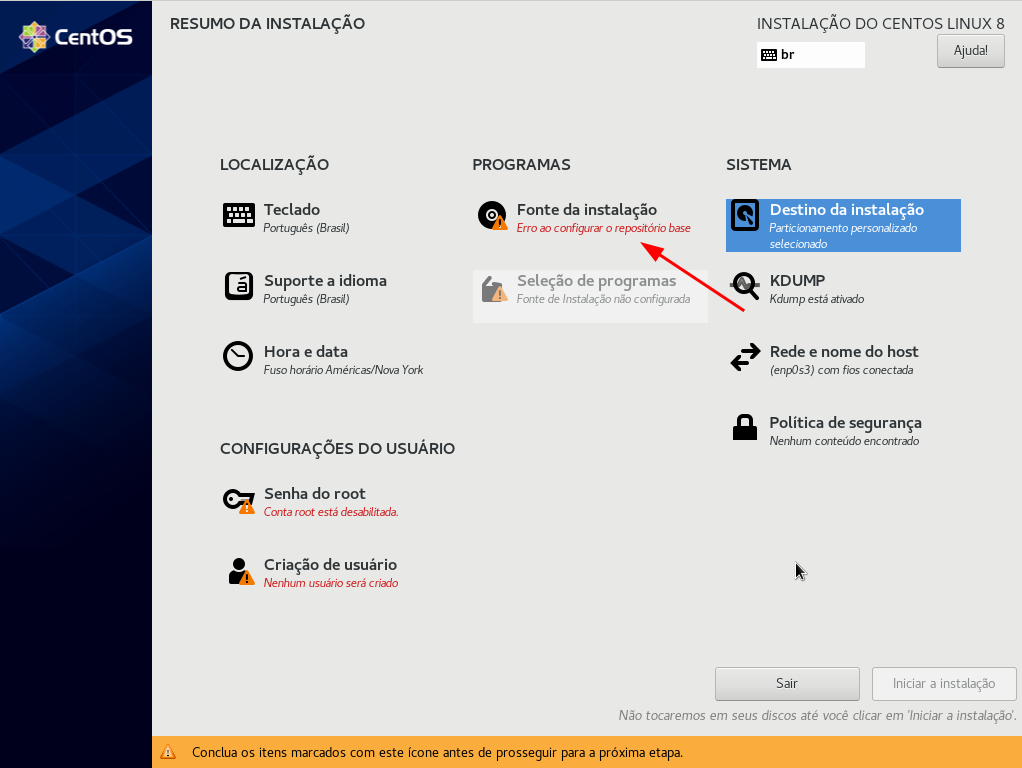Click the 'Conclua os itens marcados' warning message
This screenshot has width=1022, height=768.
click(437, 753)
